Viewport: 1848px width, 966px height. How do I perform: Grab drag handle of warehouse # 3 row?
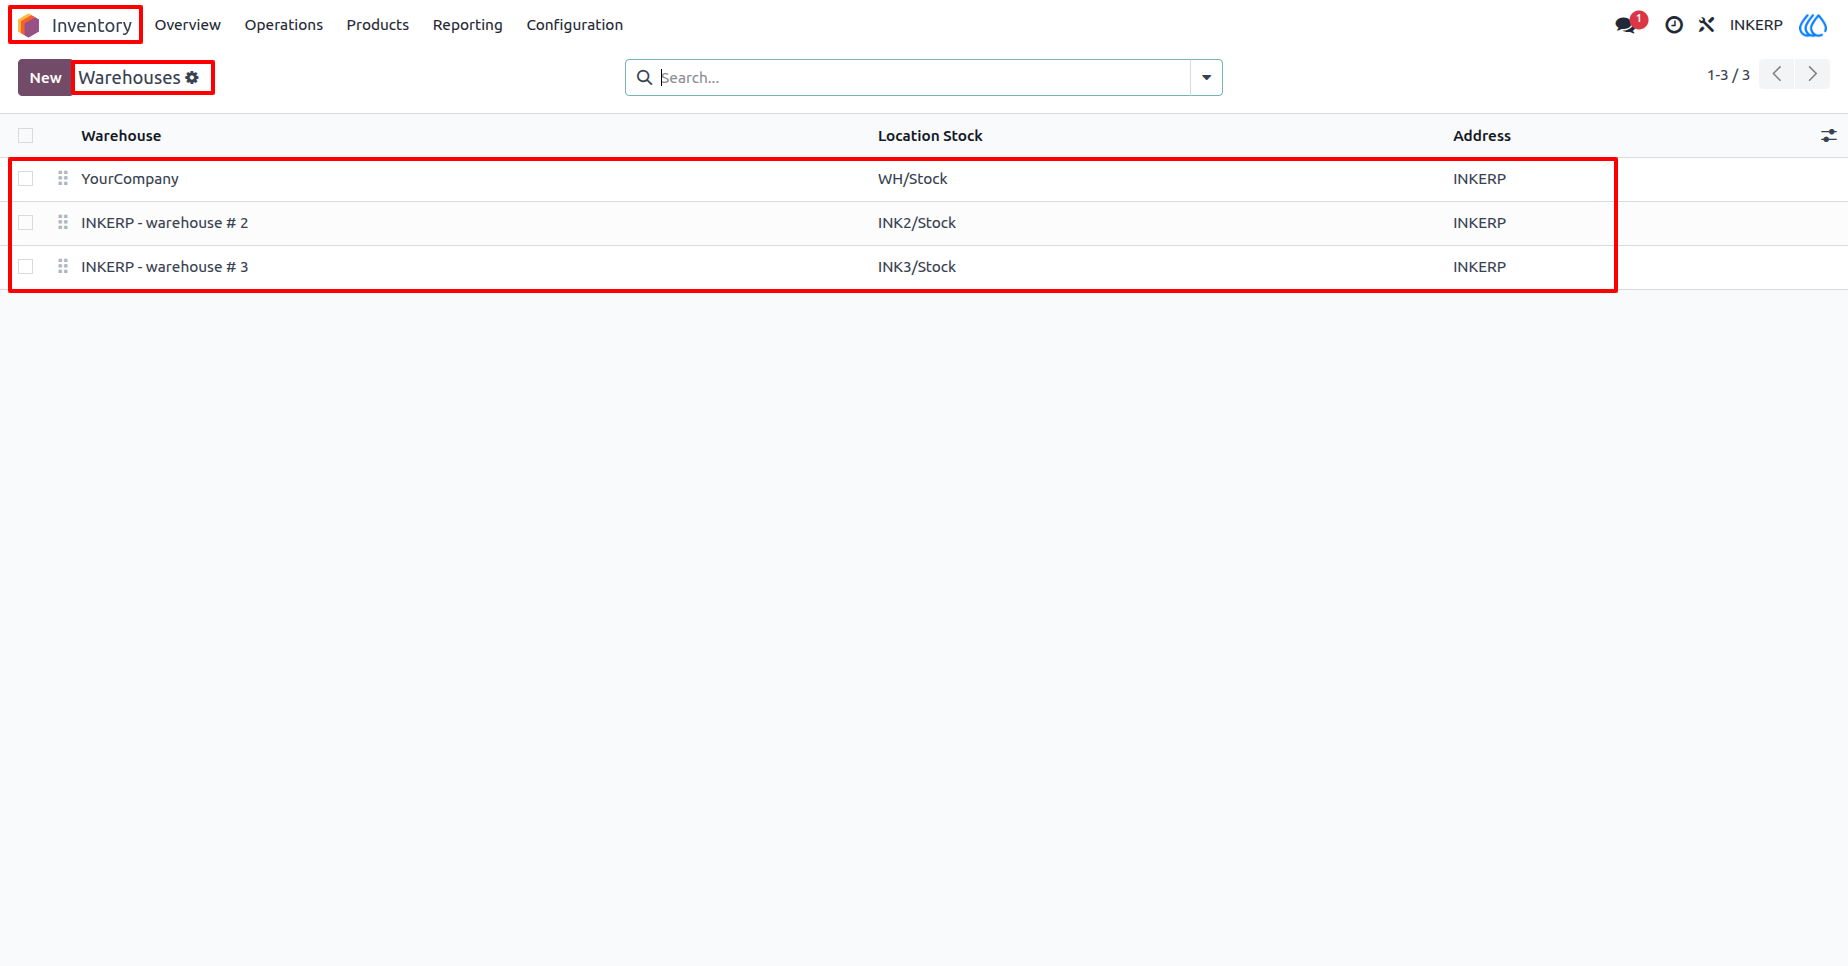point(63,267)
